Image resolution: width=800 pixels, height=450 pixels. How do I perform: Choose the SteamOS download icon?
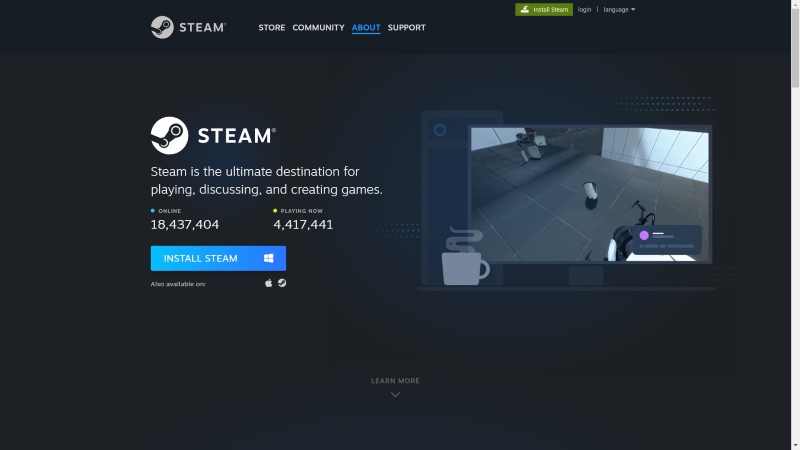click(x=282, y=283)
